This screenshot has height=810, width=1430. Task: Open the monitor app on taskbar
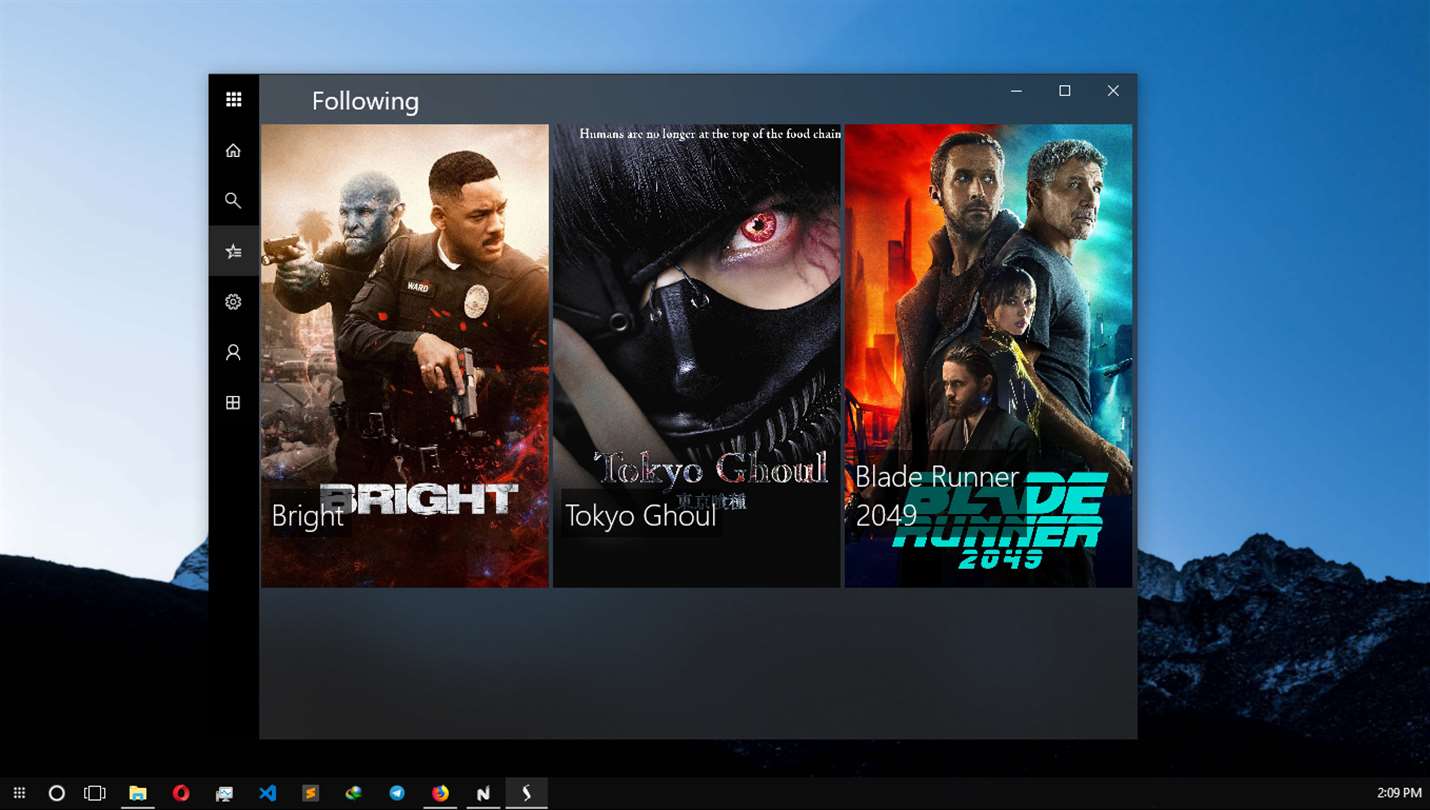tap(224, 793)
